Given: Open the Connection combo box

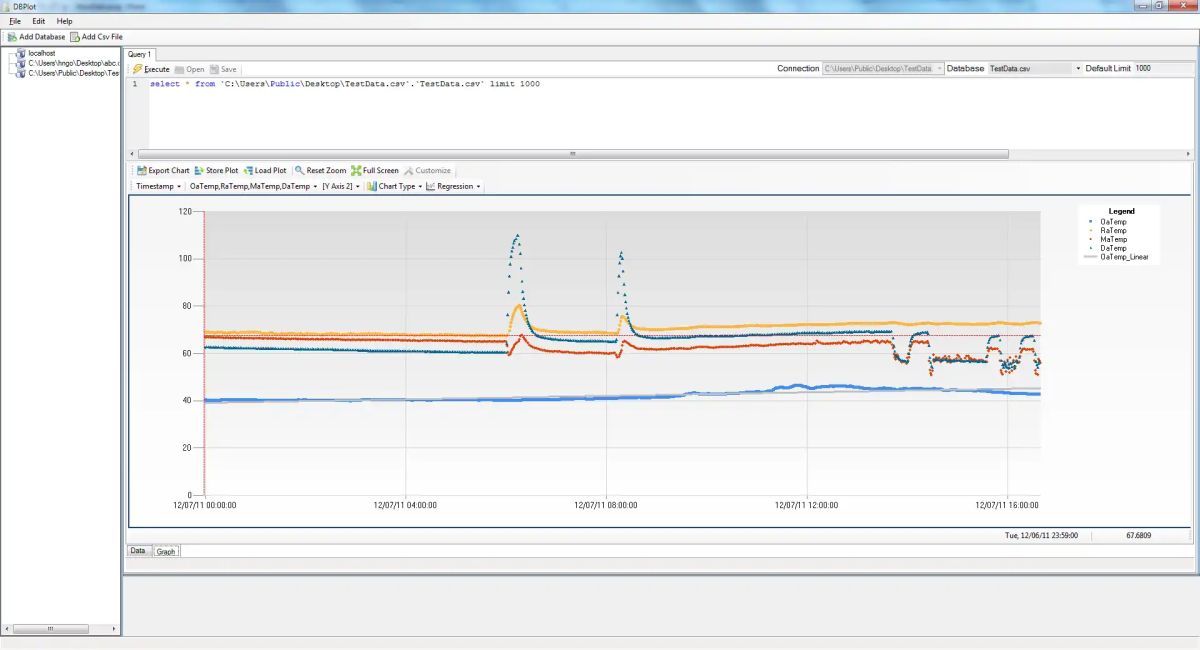Looking at the screenshot, I should click(x=883, y=68).
